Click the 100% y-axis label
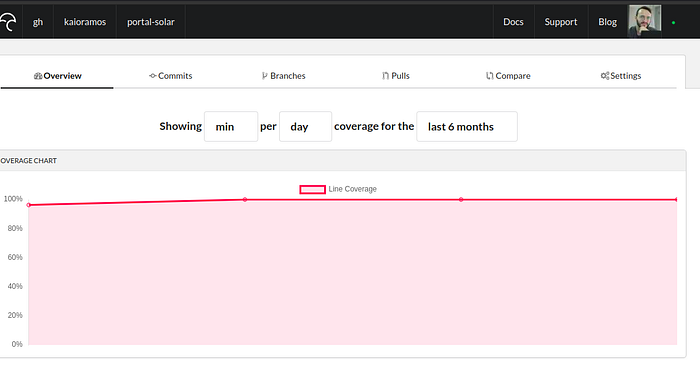The height and width of the screenshot is (367, 700). [13, 199]
